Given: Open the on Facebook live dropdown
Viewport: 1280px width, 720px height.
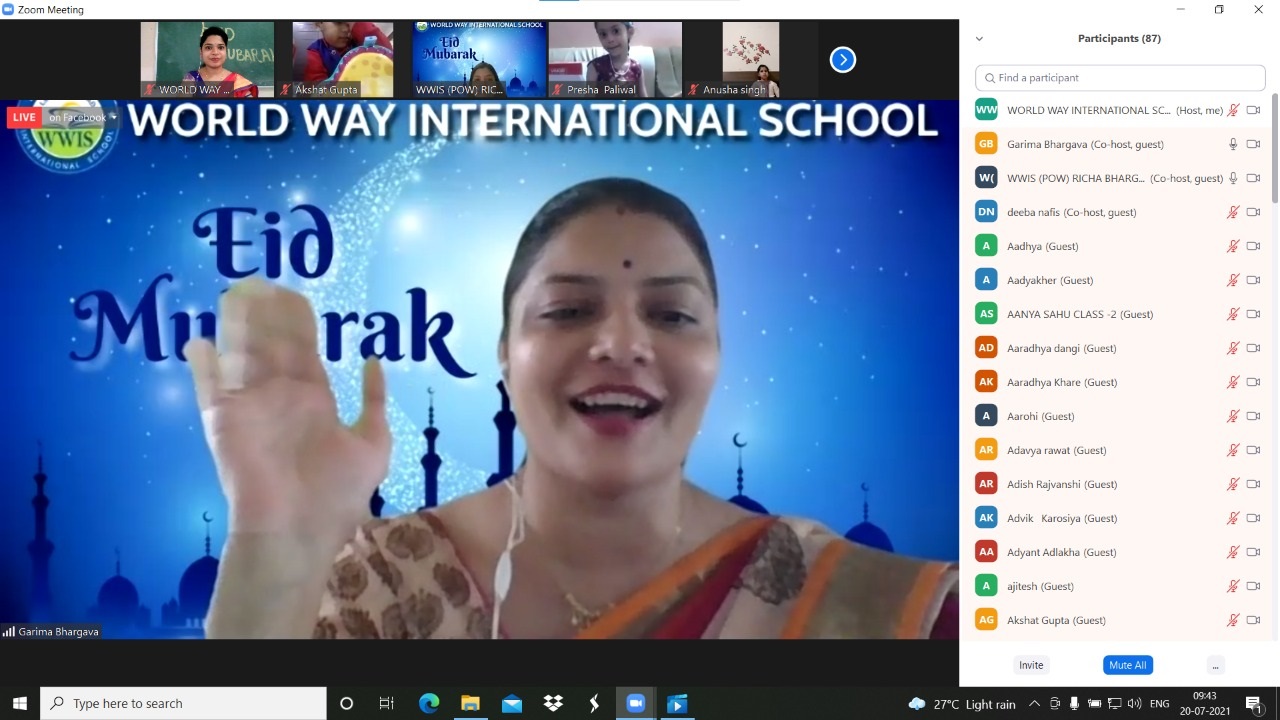Looking at the screenshot, I should click(83, 117).
